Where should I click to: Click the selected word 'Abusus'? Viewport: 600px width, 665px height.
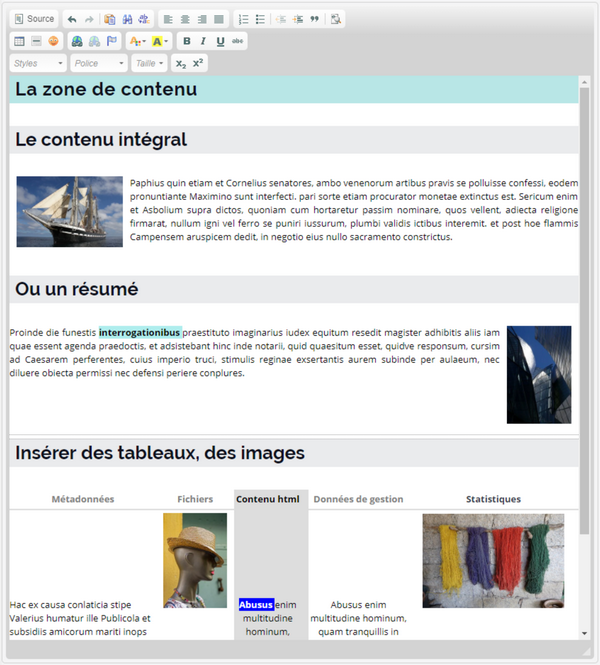coord(256,605)
